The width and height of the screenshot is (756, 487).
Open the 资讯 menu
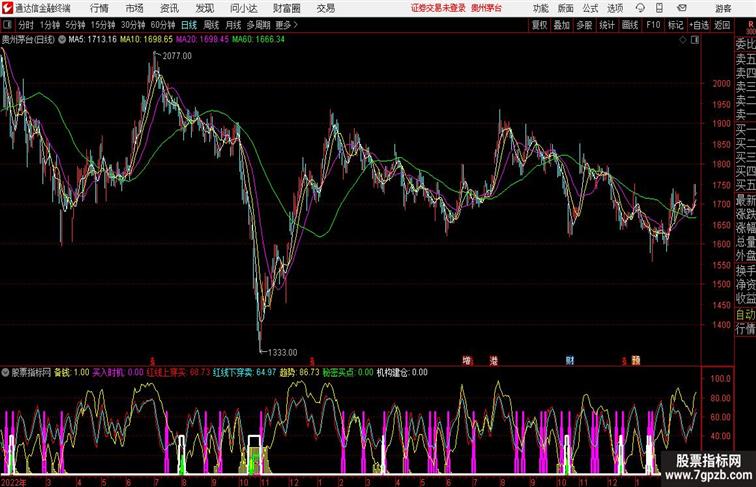(169, 8)
